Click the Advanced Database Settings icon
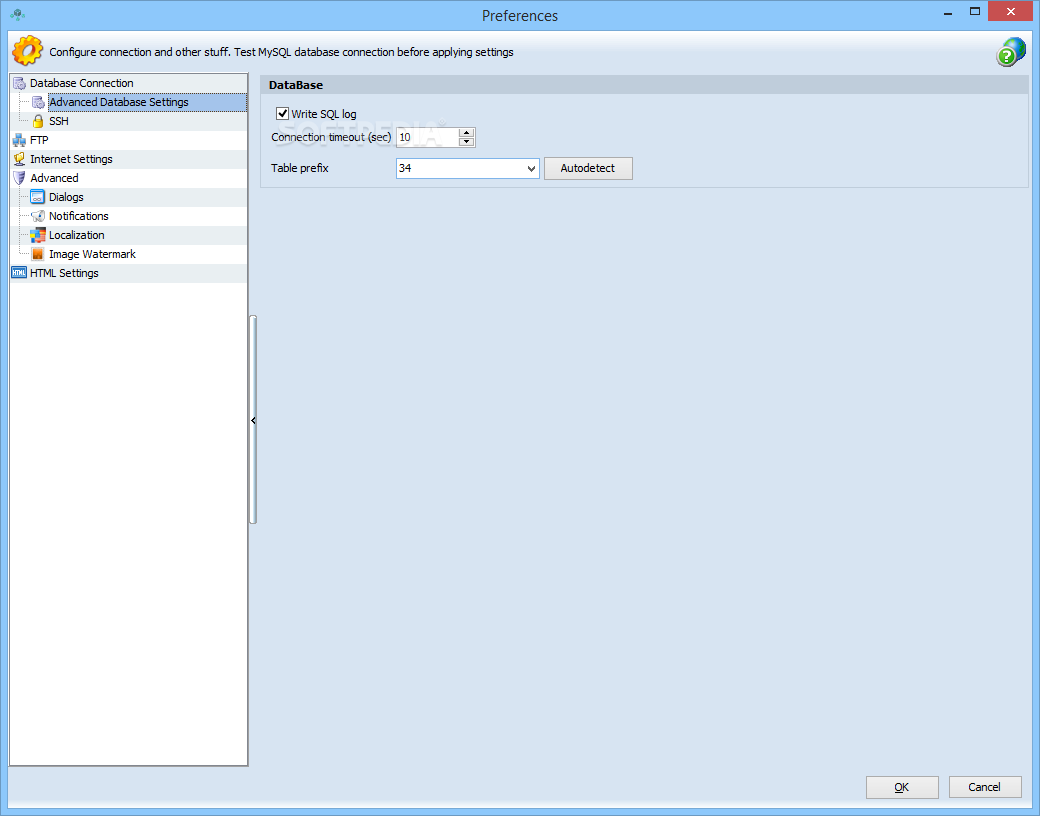 coord(38,102)
